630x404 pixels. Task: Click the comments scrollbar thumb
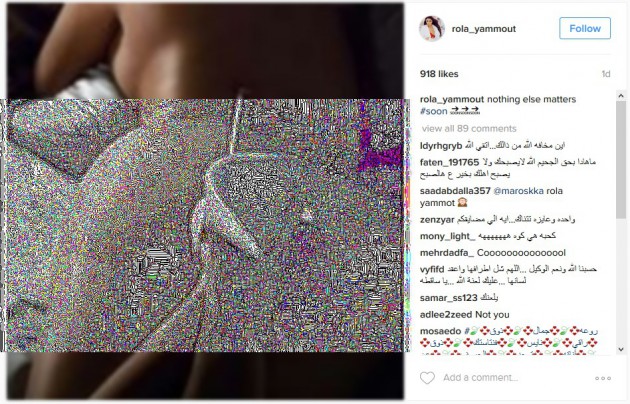click(x=621, y=159)
